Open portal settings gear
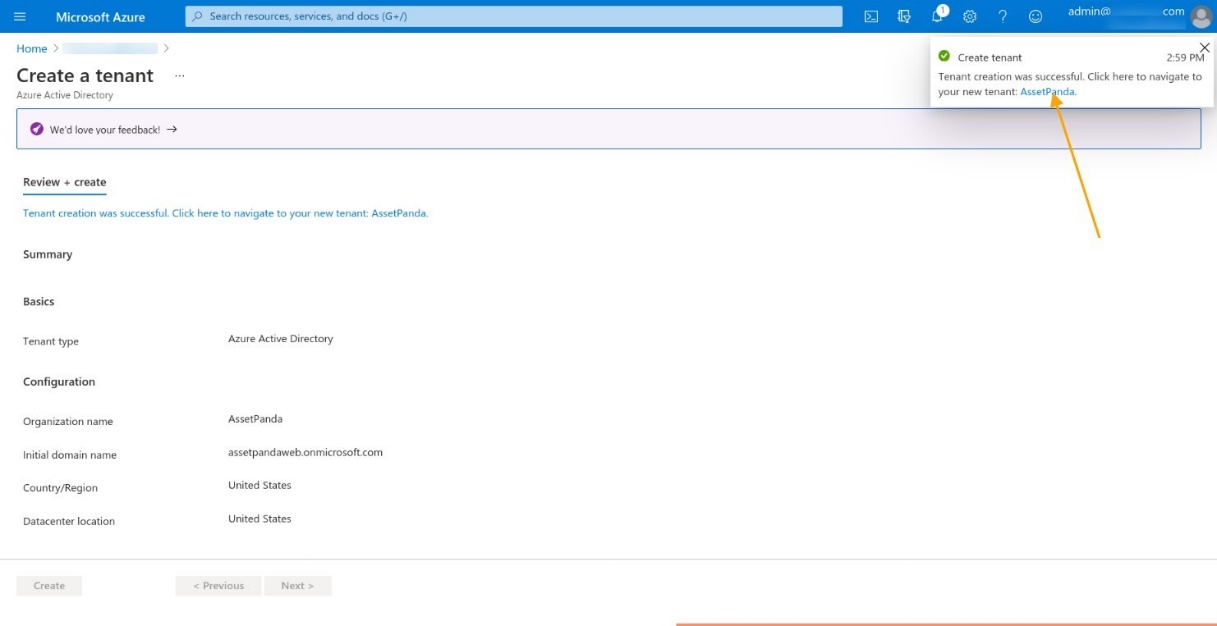 pos(969,17)
